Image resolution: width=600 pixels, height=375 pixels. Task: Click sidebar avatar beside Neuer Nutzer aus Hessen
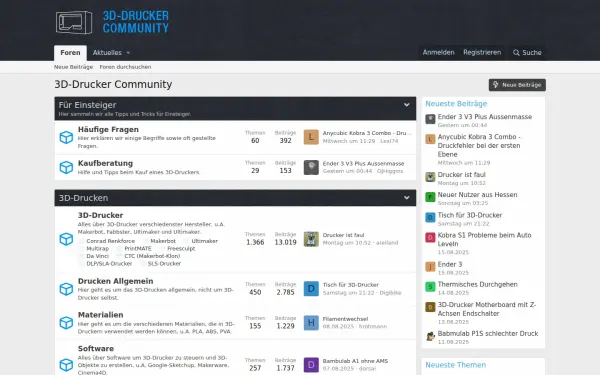point(430,197)
